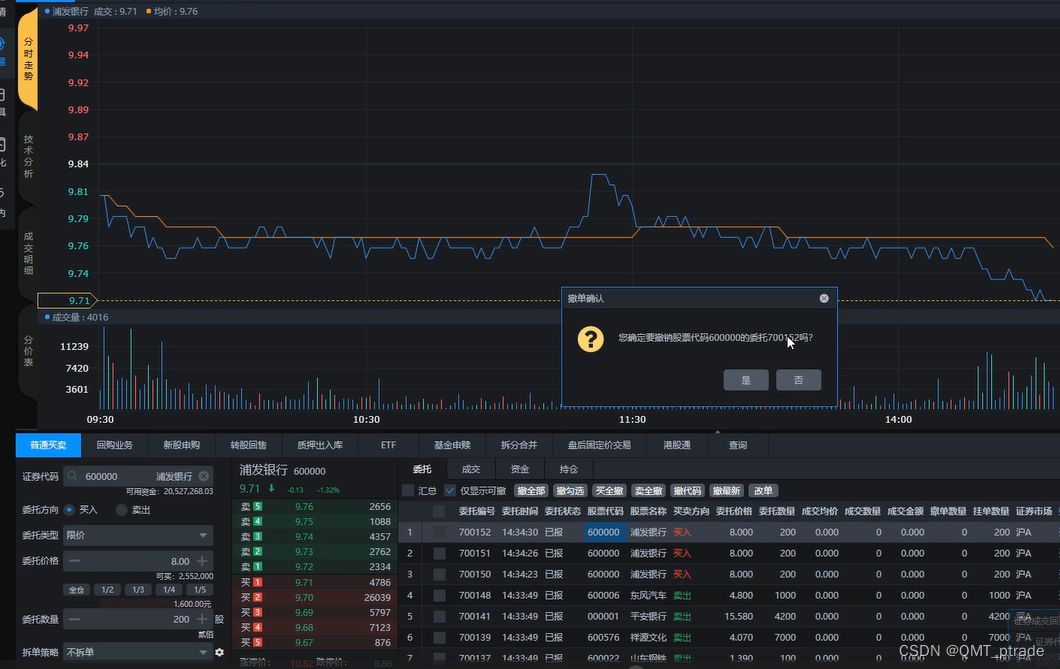Increase 委托价格 with plus button
The width and height of the screenshot is (1060, 669).
click(x=202, y=561)
